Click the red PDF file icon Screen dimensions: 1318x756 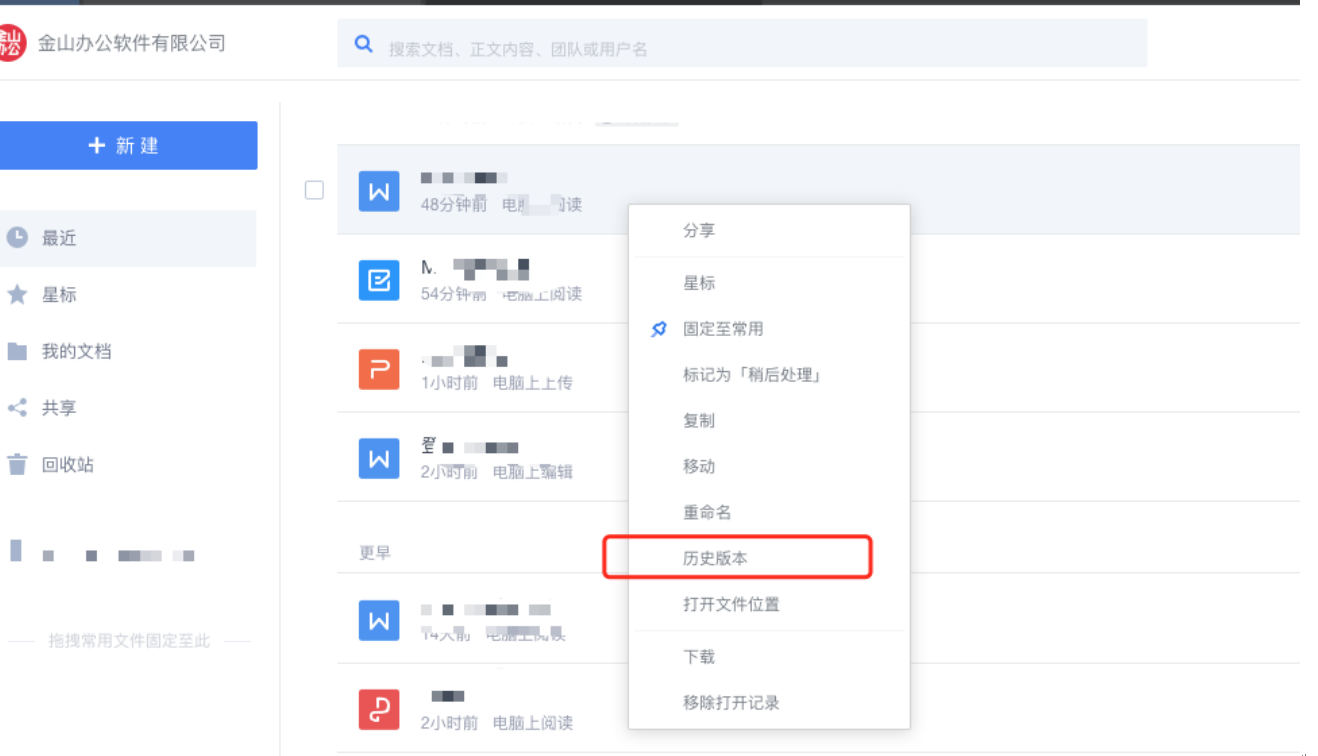click(379, 709)
